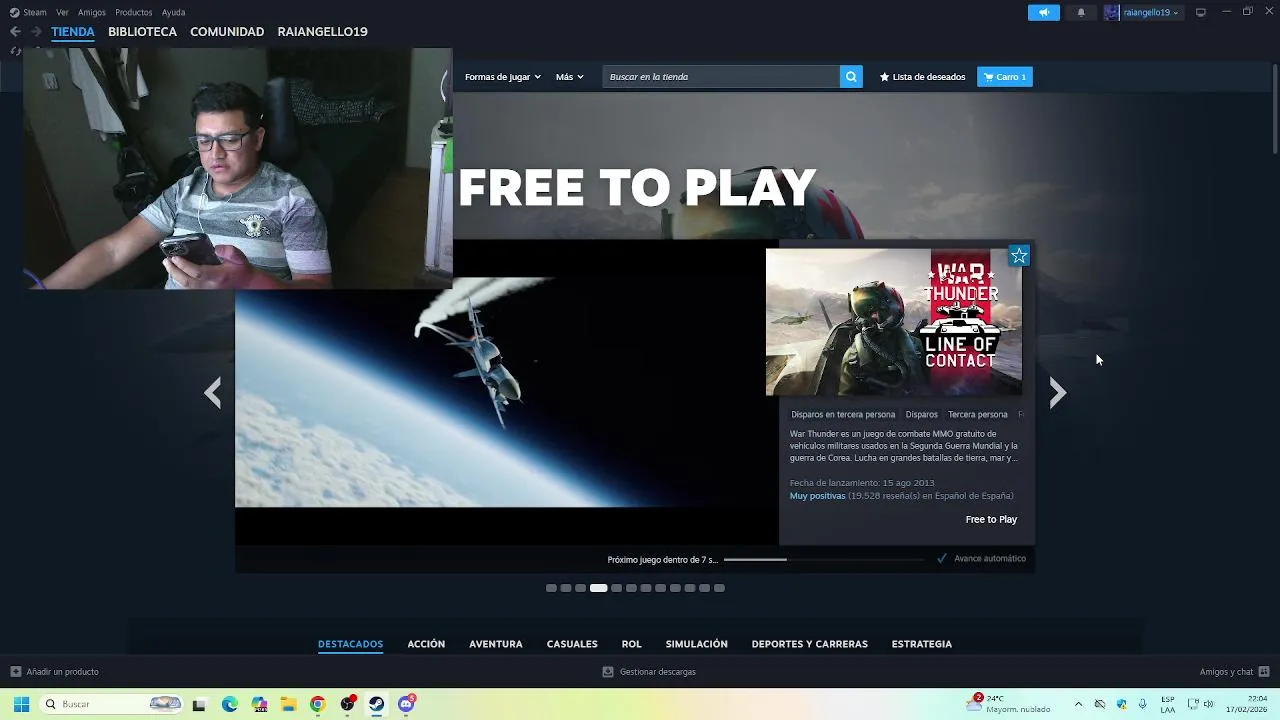Click the back navigation arrow in Steam
The width and height of the screenshot is (1280, 720).
coord(15,32)
